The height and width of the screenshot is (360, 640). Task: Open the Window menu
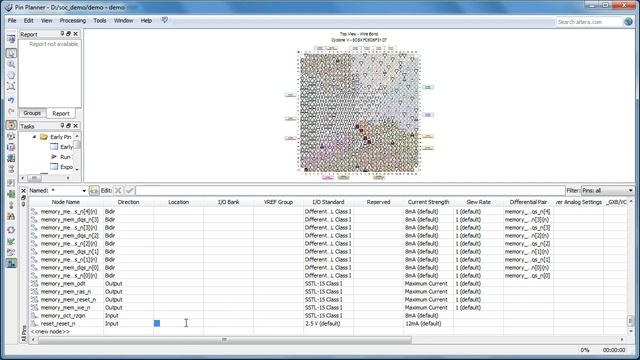coord(123,20)
